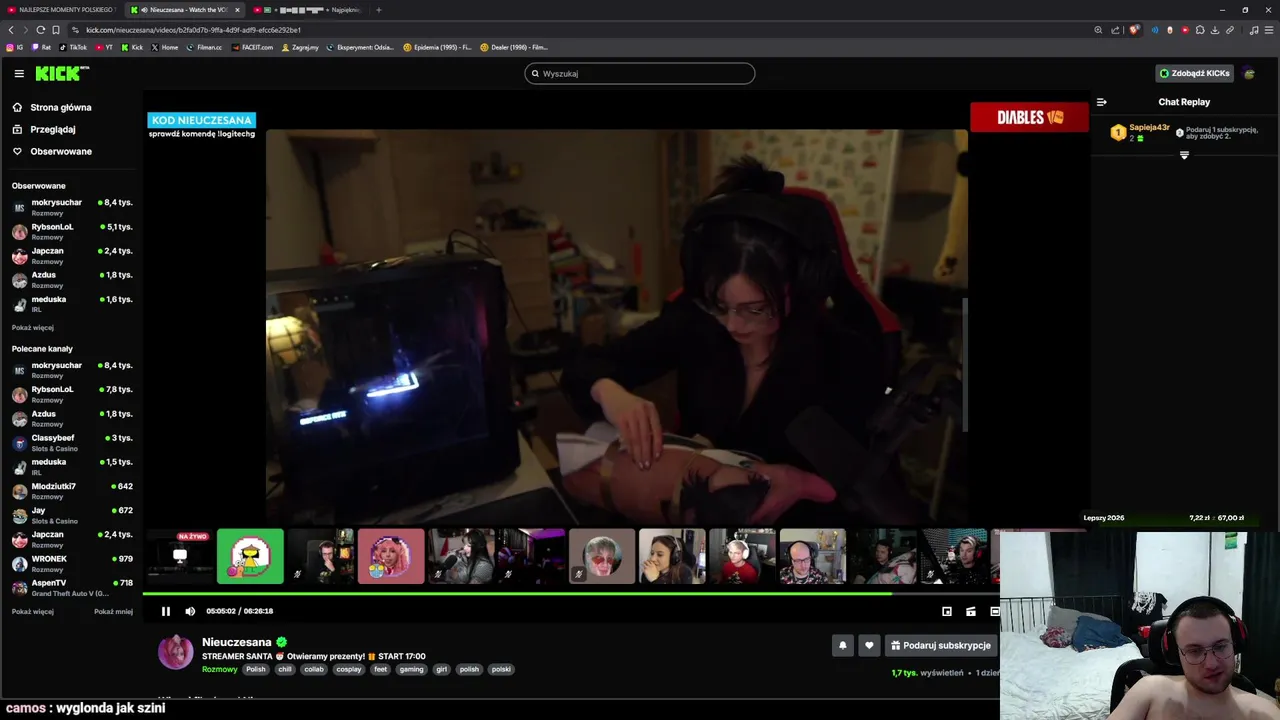Image resolution: width=1280 pixels, height=720 pixels.
Task: Open RybsonLoL in Obserwowane list
Action: point(72,231)
